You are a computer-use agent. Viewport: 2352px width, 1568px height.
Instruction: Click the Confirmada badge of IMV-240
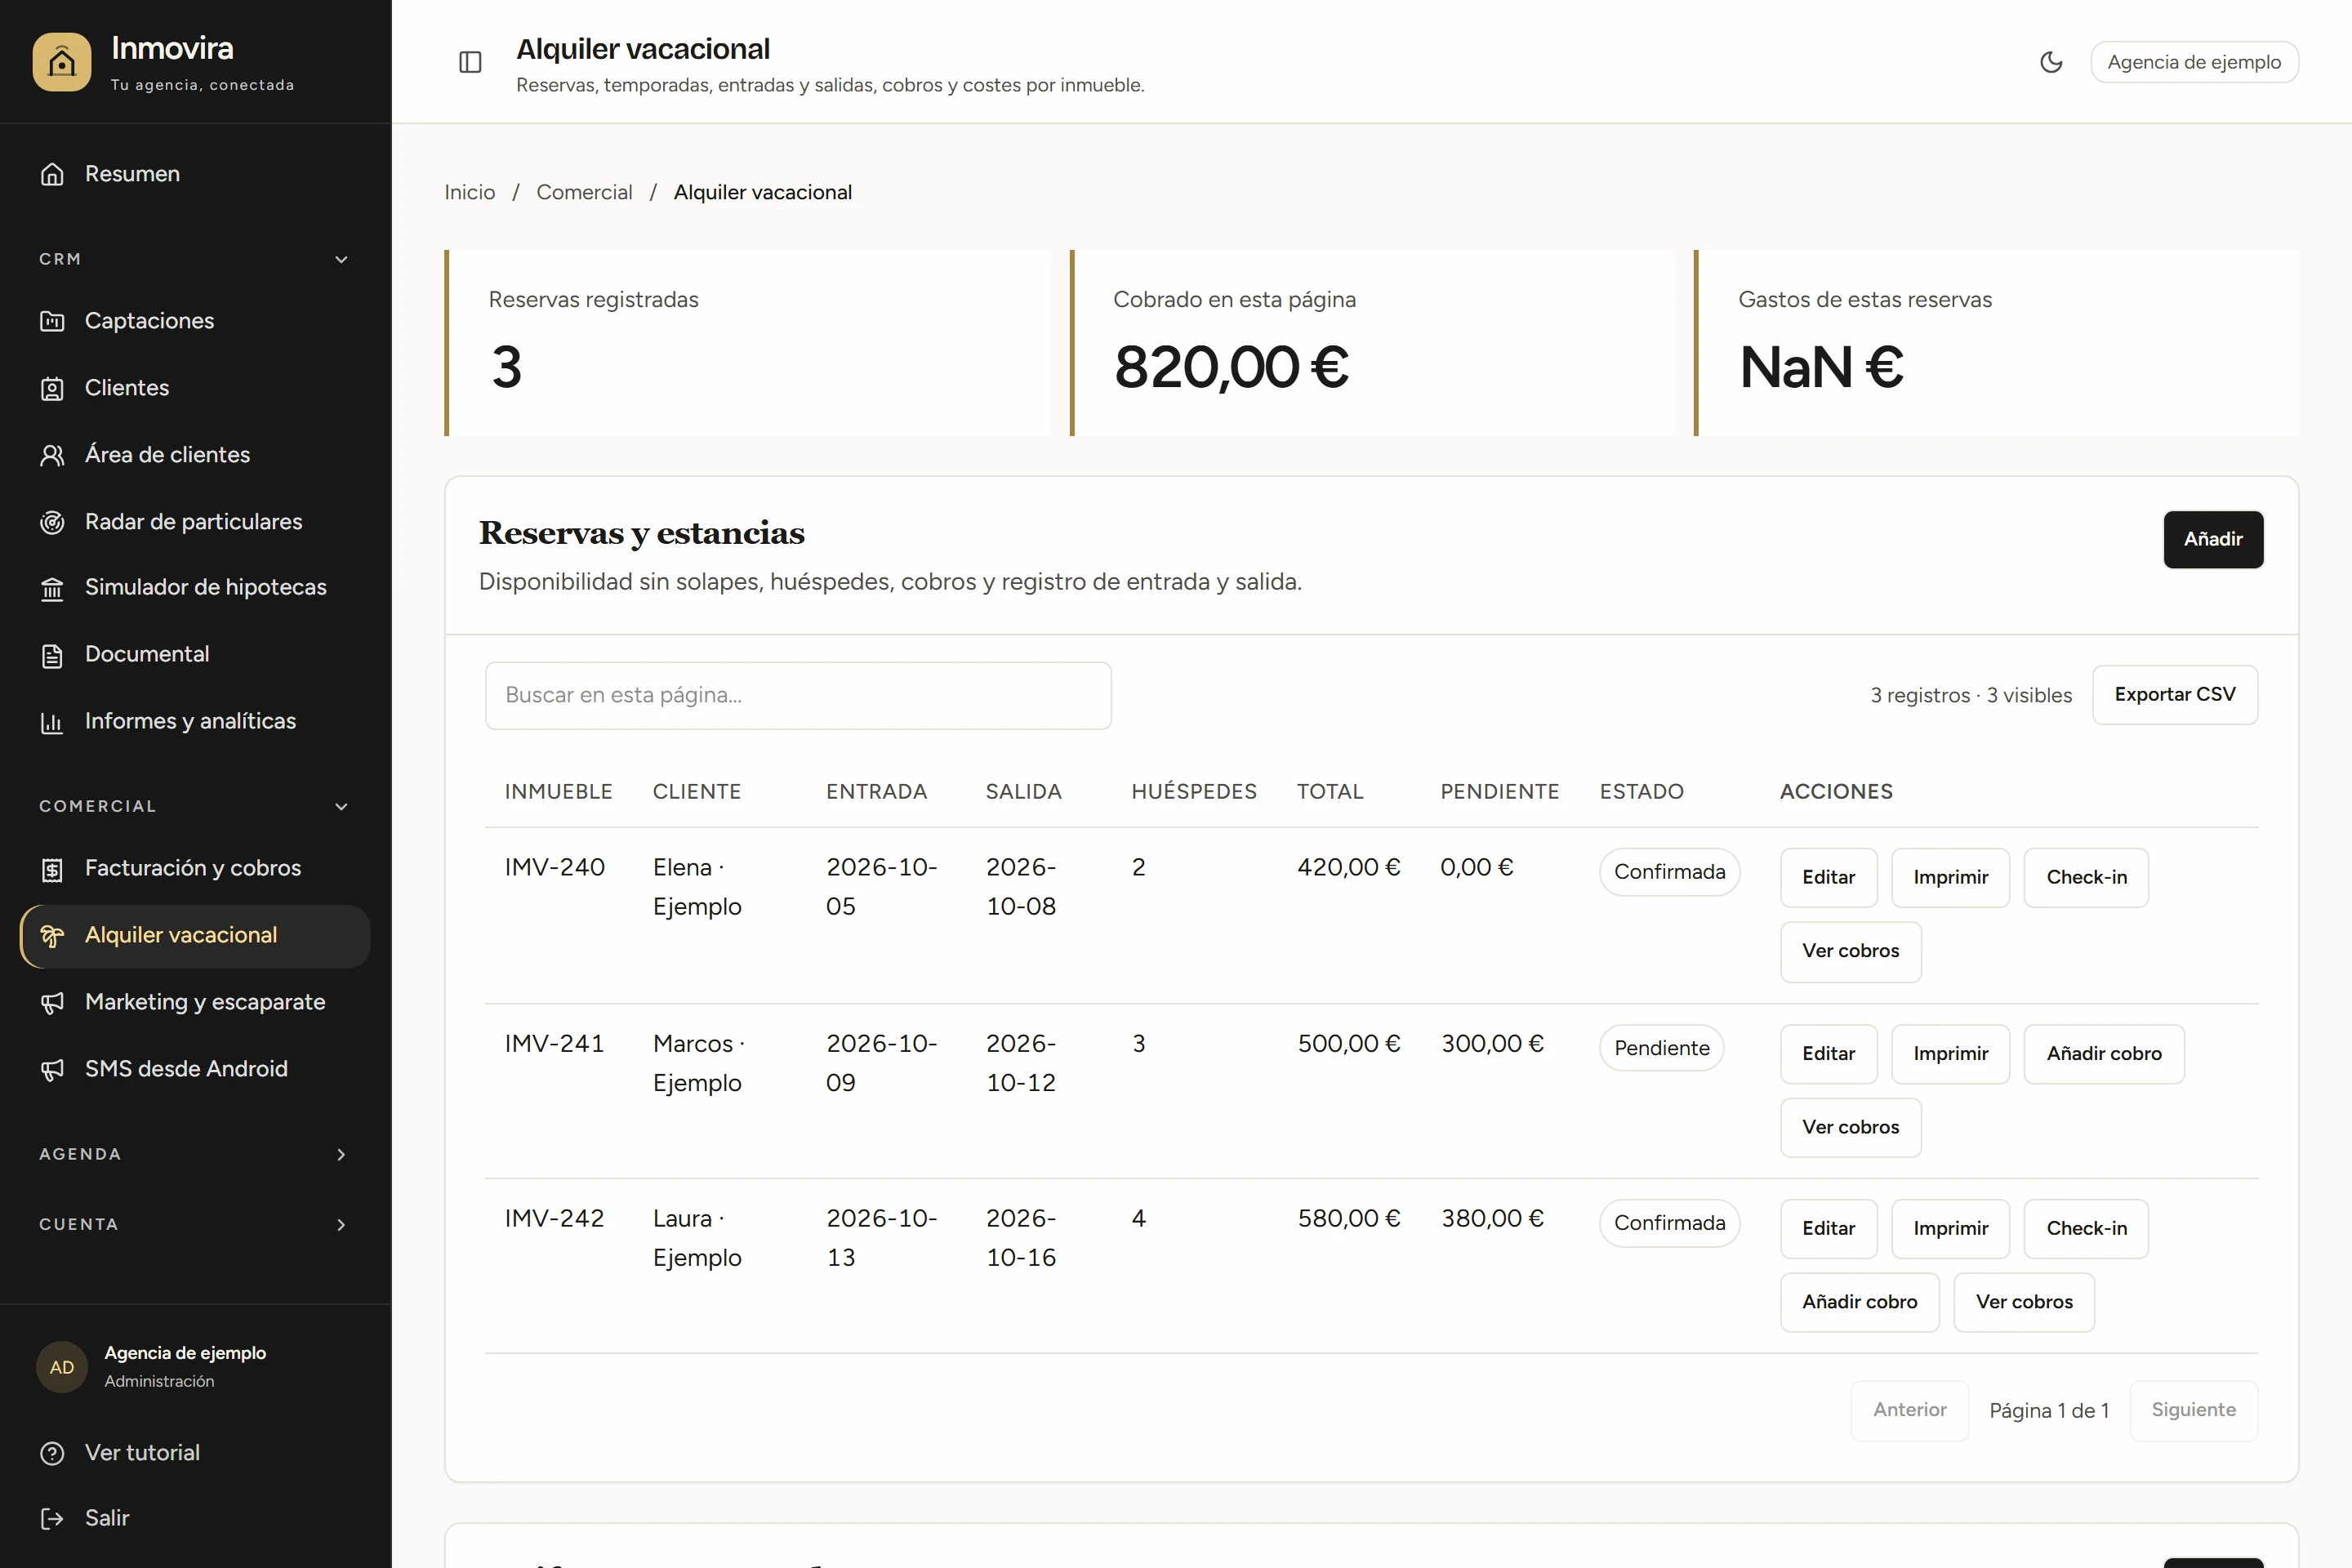(x=1669, y=872)
